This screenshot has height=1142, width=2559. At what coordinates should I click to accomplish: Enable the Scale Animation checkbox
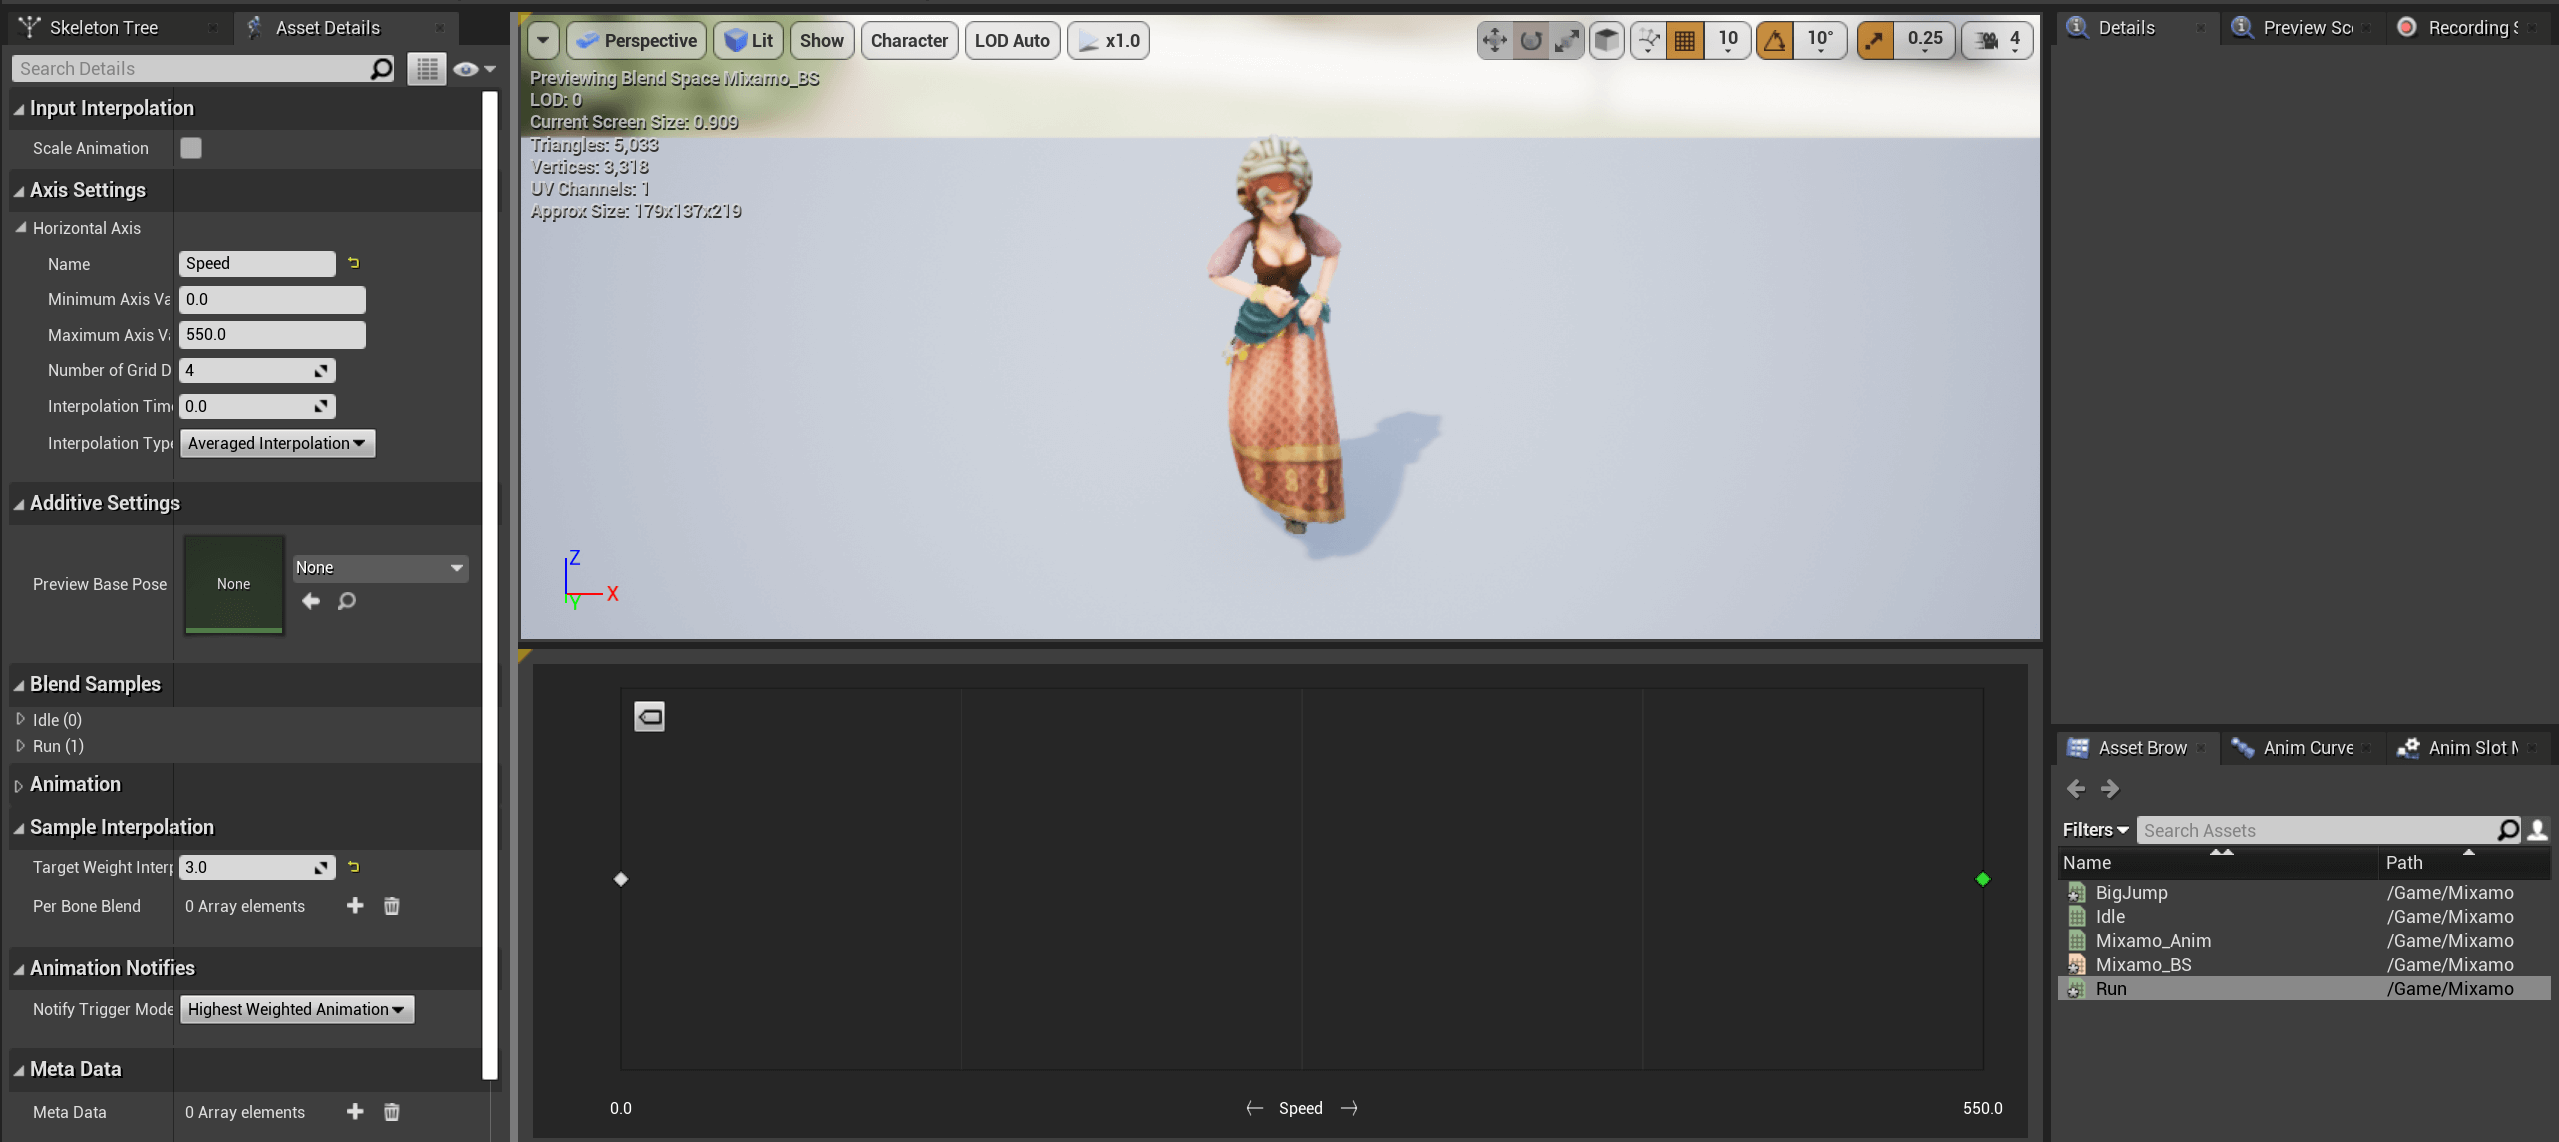[191, 148]
